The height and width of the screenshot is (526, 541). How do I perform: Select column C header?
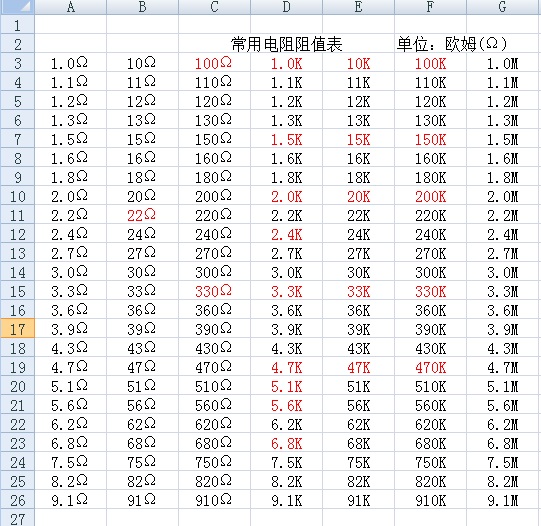tap(214, 7)
